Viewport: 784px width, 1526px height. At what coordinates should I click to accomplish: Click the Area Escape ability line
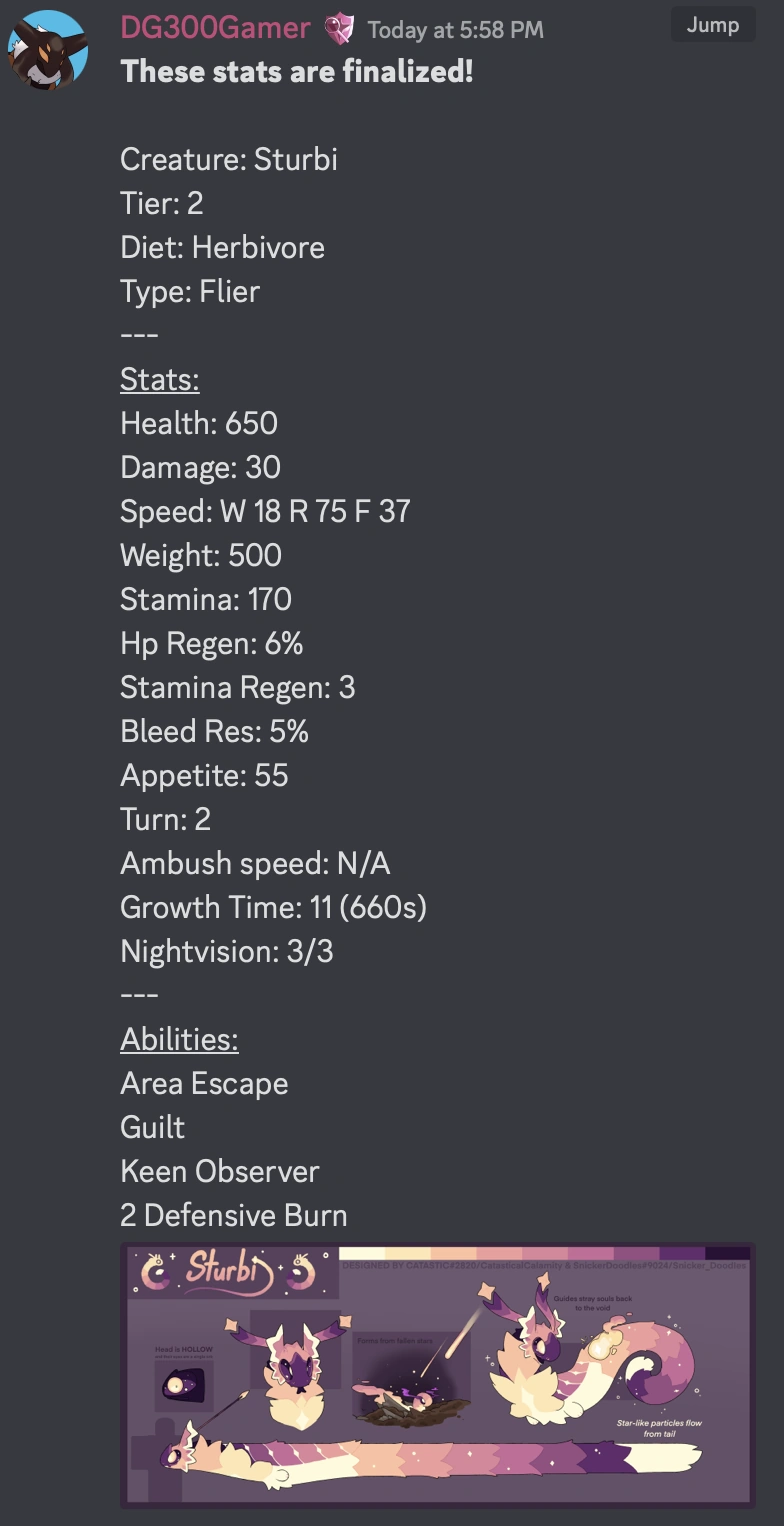pos(204,1083)
